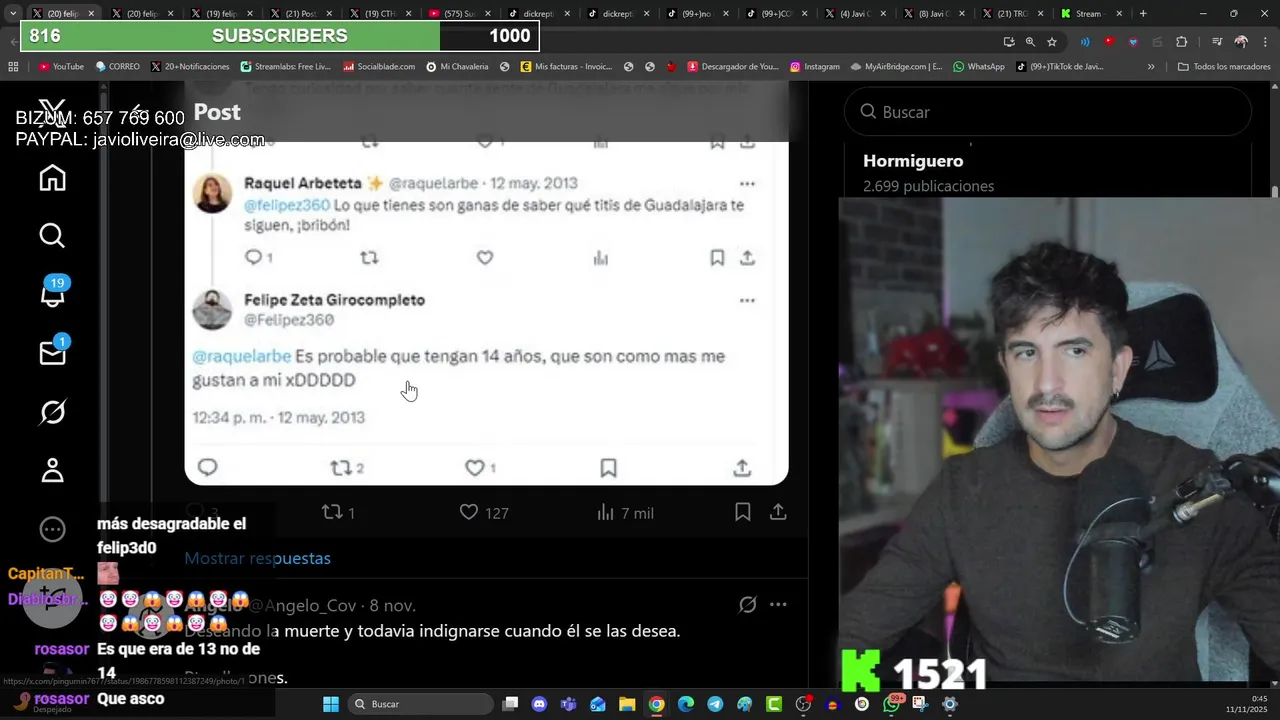Image resolution: width=1280 pixels, height=720 pixels.
Task: Open three-dot menu on Felipe Zeta's tweet
Action: click(747, 300)
